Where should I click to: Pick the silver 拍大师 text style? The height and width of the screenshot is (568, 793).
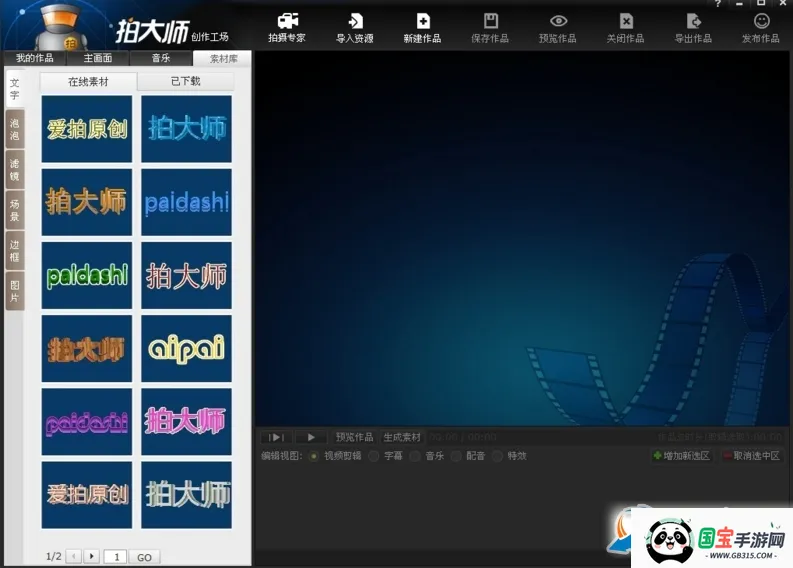(187, 495)
